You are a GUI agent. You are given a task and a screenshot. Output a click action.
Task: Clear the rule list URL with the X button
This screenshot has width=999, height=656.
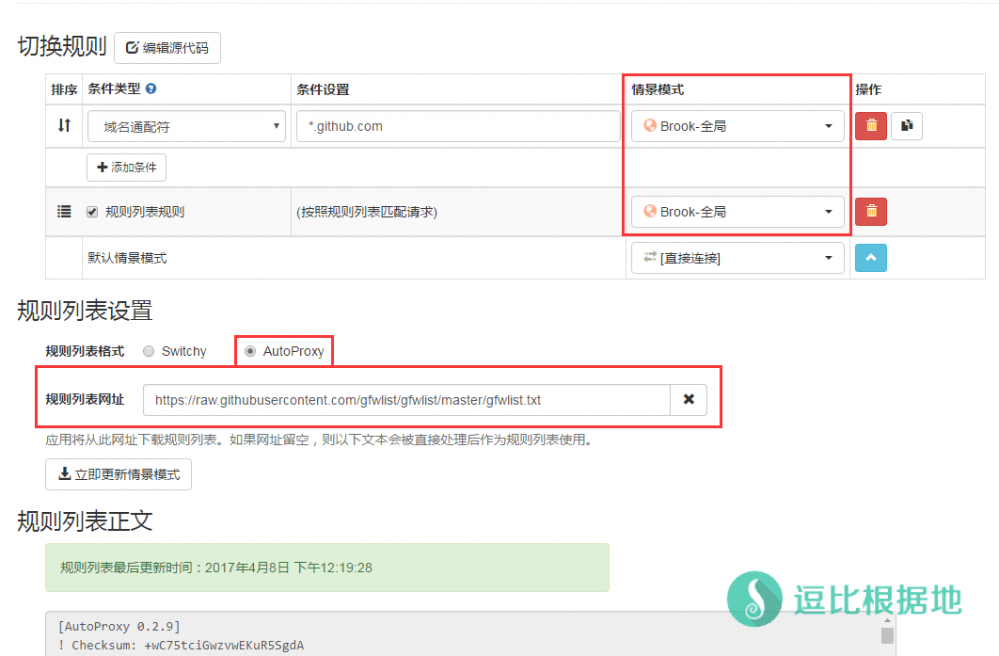[x=688, y=400]
